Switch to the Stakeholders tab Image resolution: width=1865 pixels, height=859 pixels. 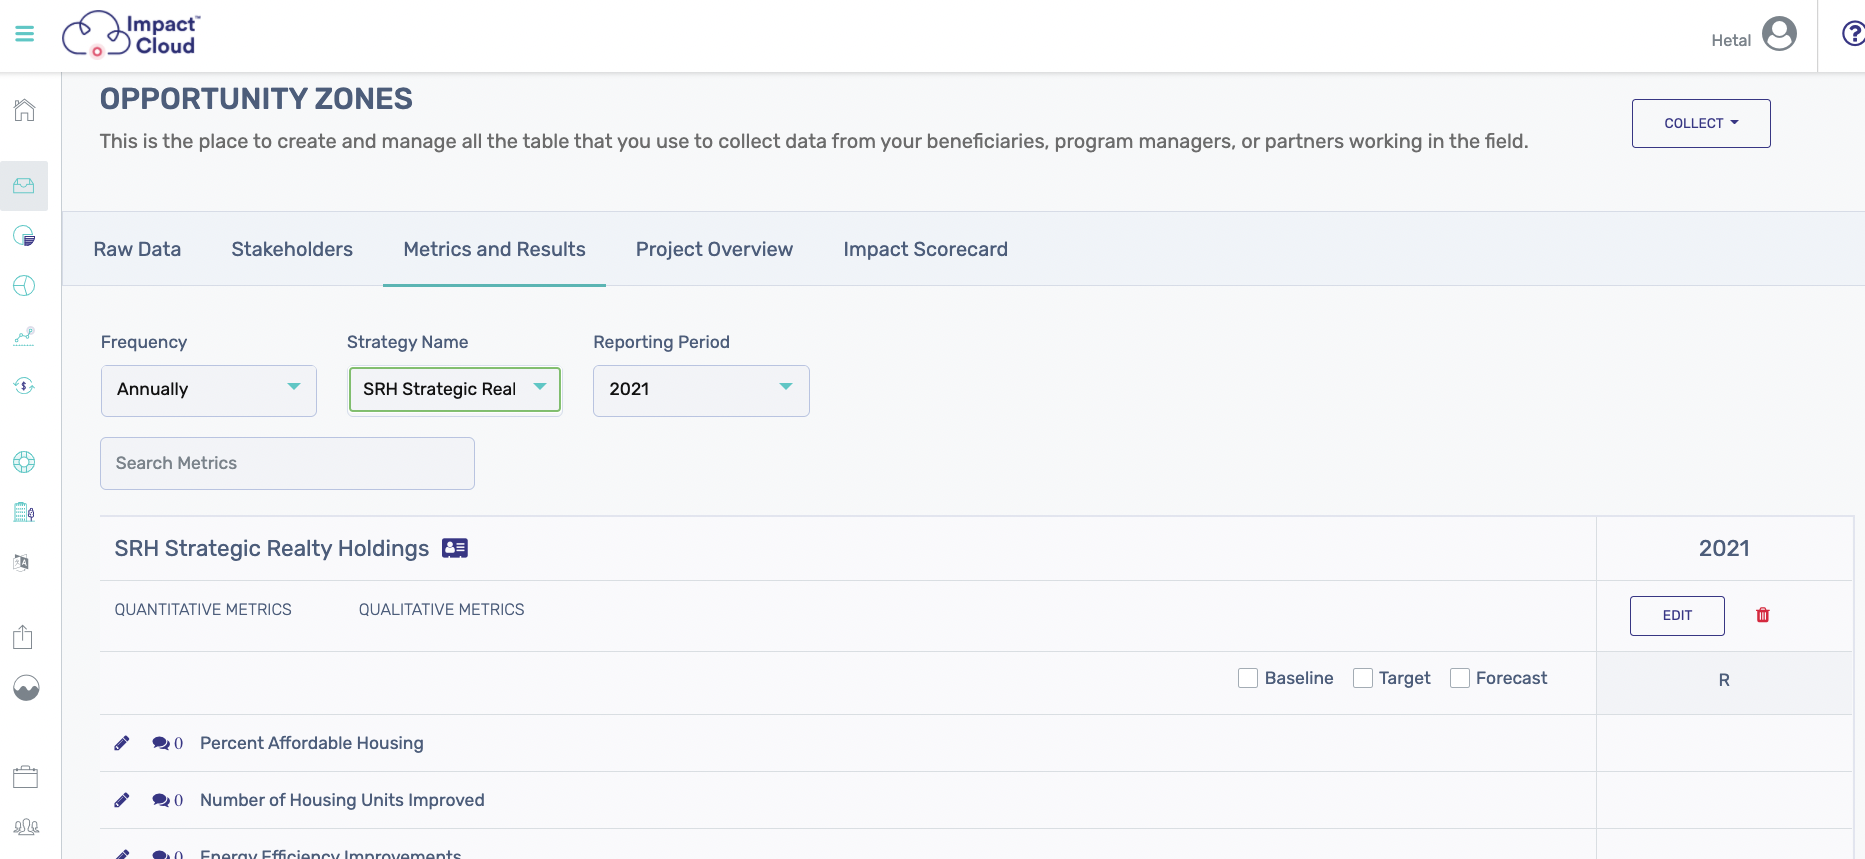292,249
